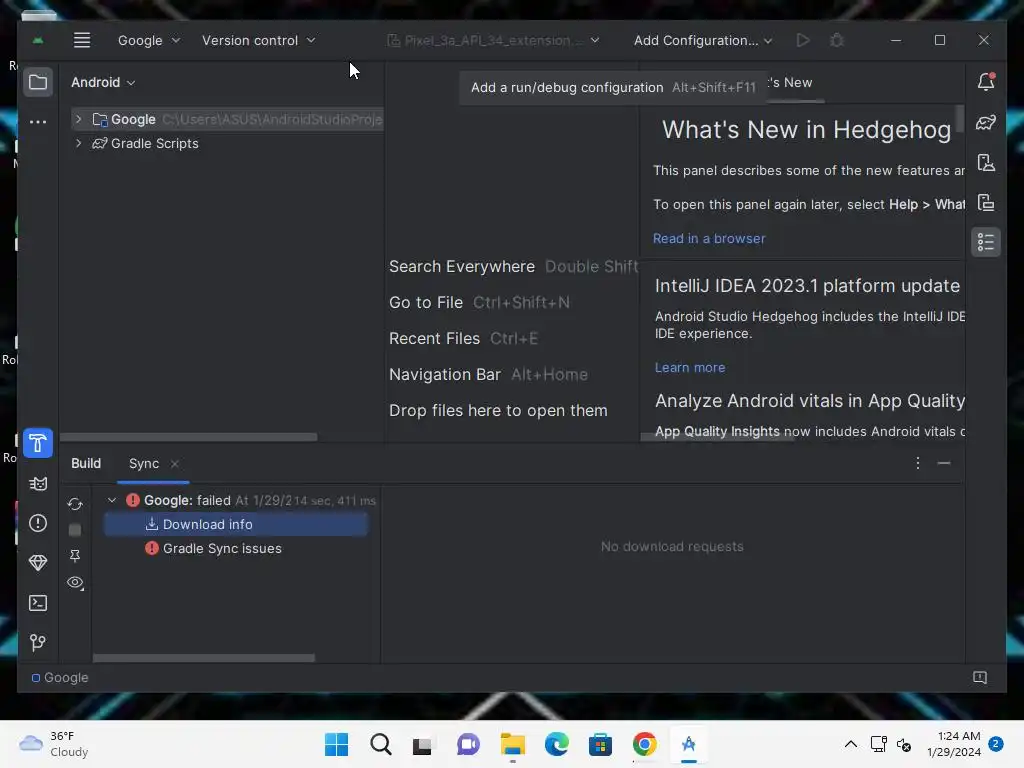Screen dimensions: 1024x768
Task: Click Google module in status bar
Action: (59, 678)
